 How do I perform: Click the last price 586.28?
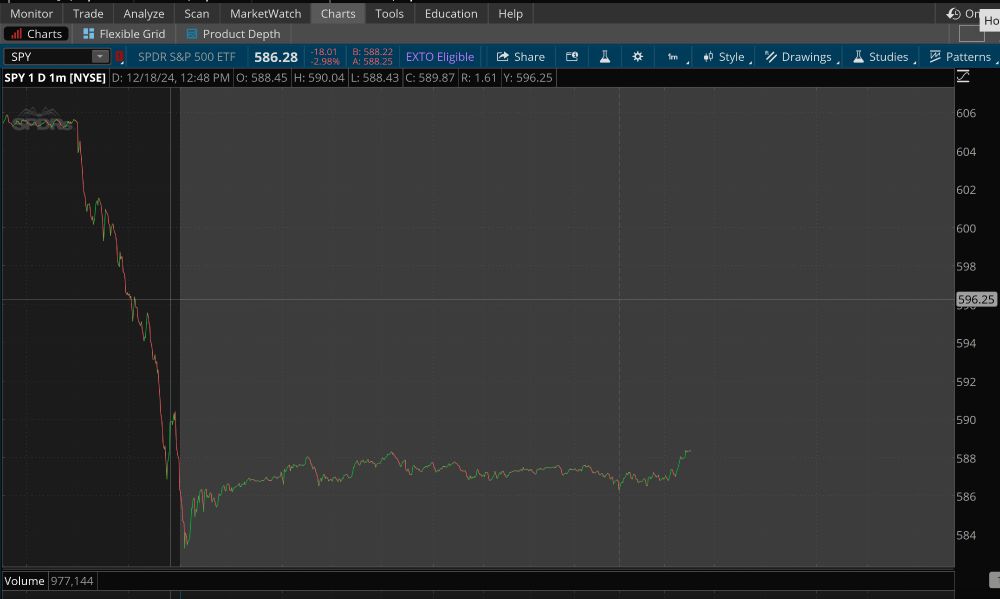click(276, 57)
